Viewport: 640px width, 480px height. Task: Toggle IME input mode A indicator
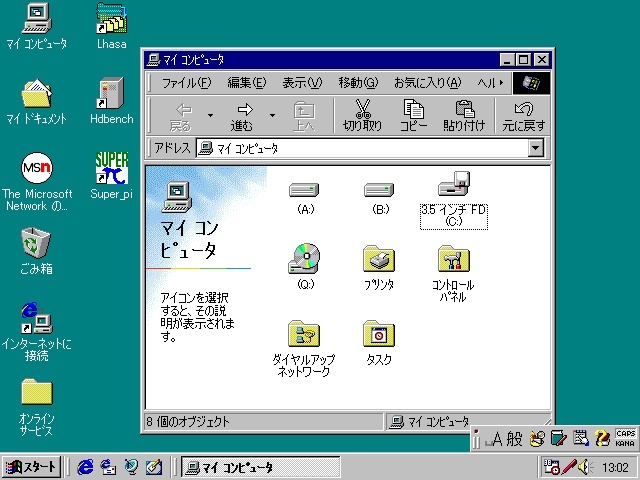[496, 439]
